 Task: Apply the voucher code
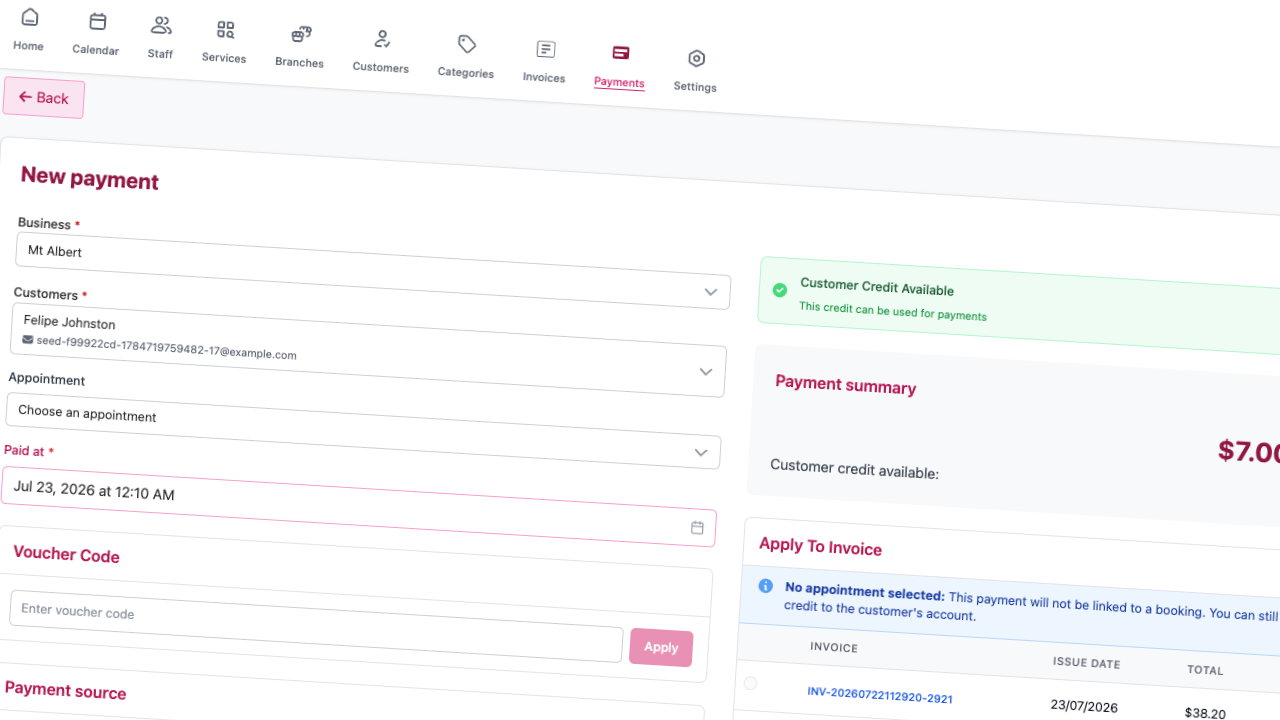(661, 647)
